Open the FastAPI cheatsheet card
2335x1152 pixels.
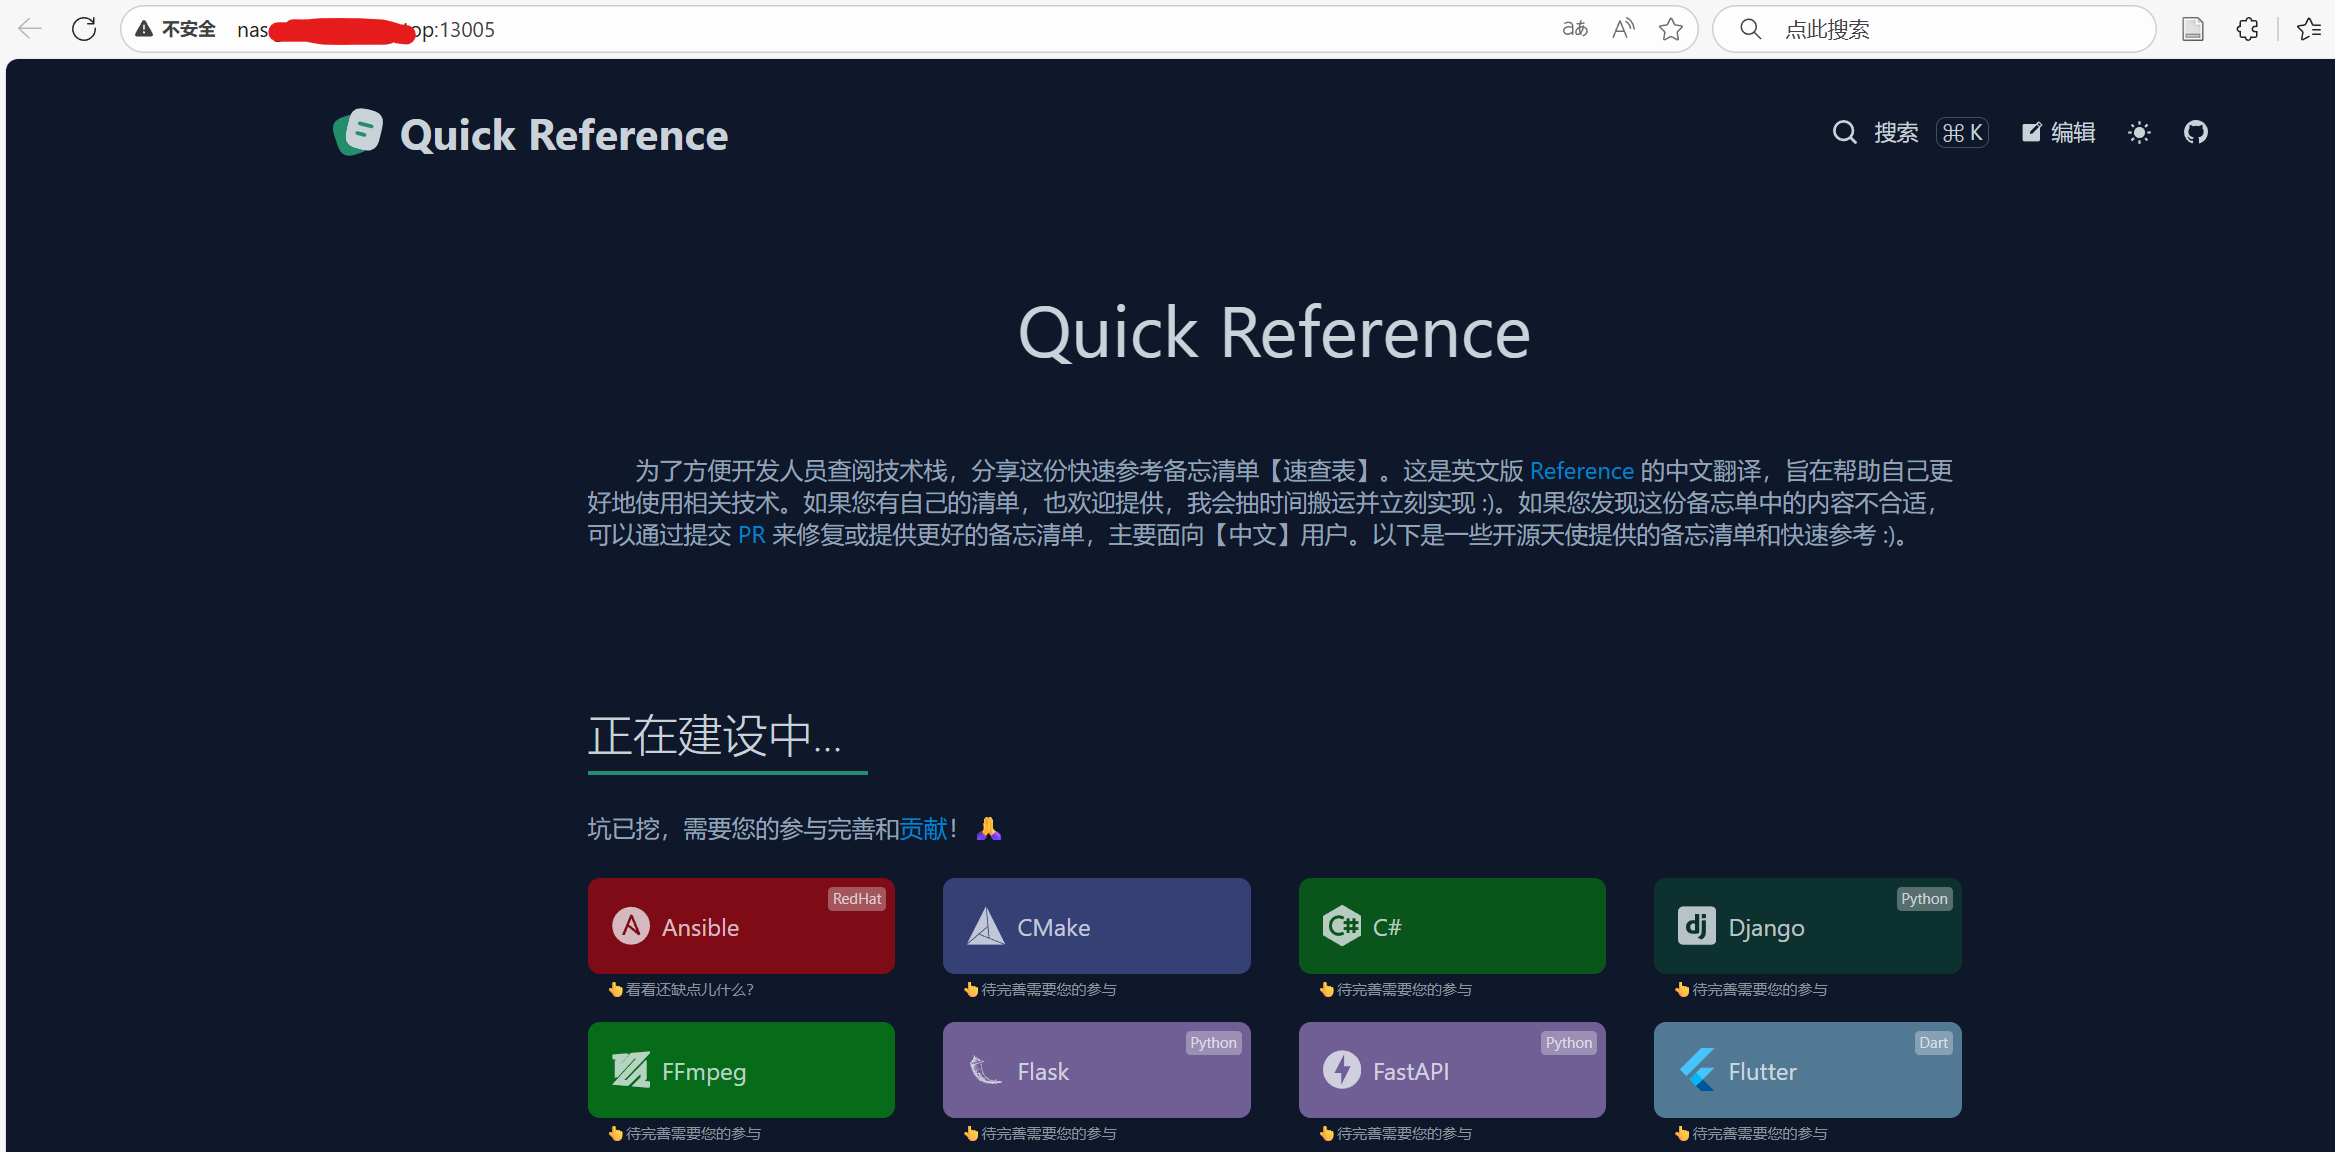point(1452,1070)
